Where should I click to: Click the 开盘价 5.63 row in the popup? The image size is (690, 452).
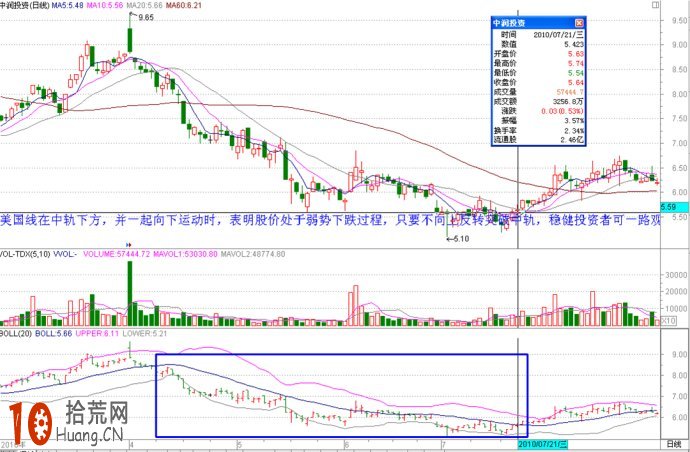click(x=538, y=54)
